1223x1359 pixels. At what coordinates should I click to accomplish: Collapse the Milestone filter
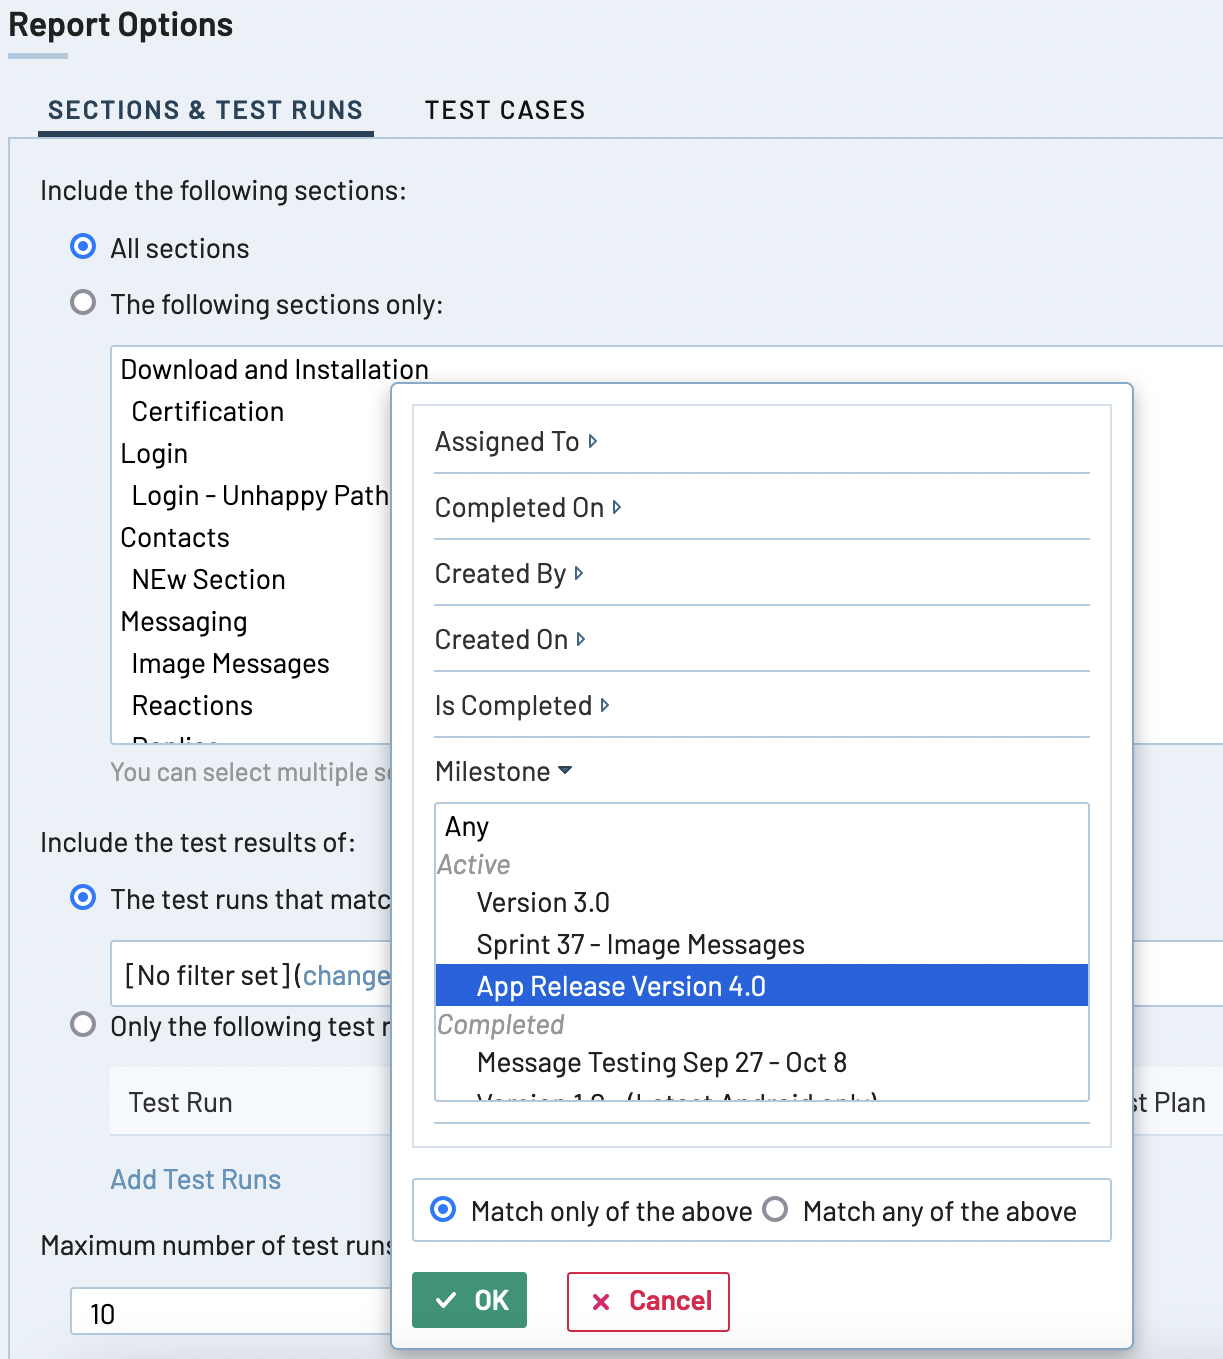[503, 771]
